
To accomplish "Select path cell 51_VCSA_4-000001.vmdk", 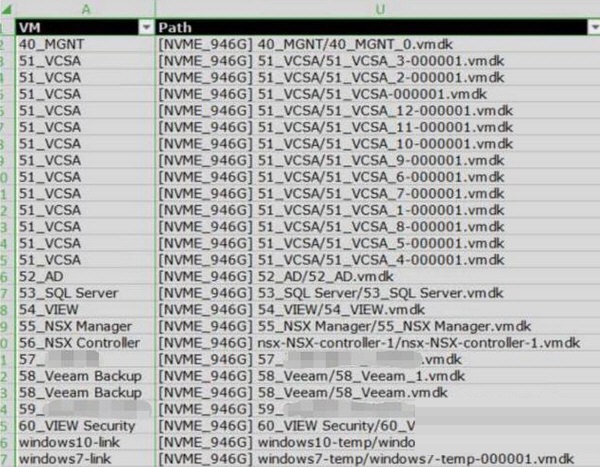I will (x=378, y=260).
